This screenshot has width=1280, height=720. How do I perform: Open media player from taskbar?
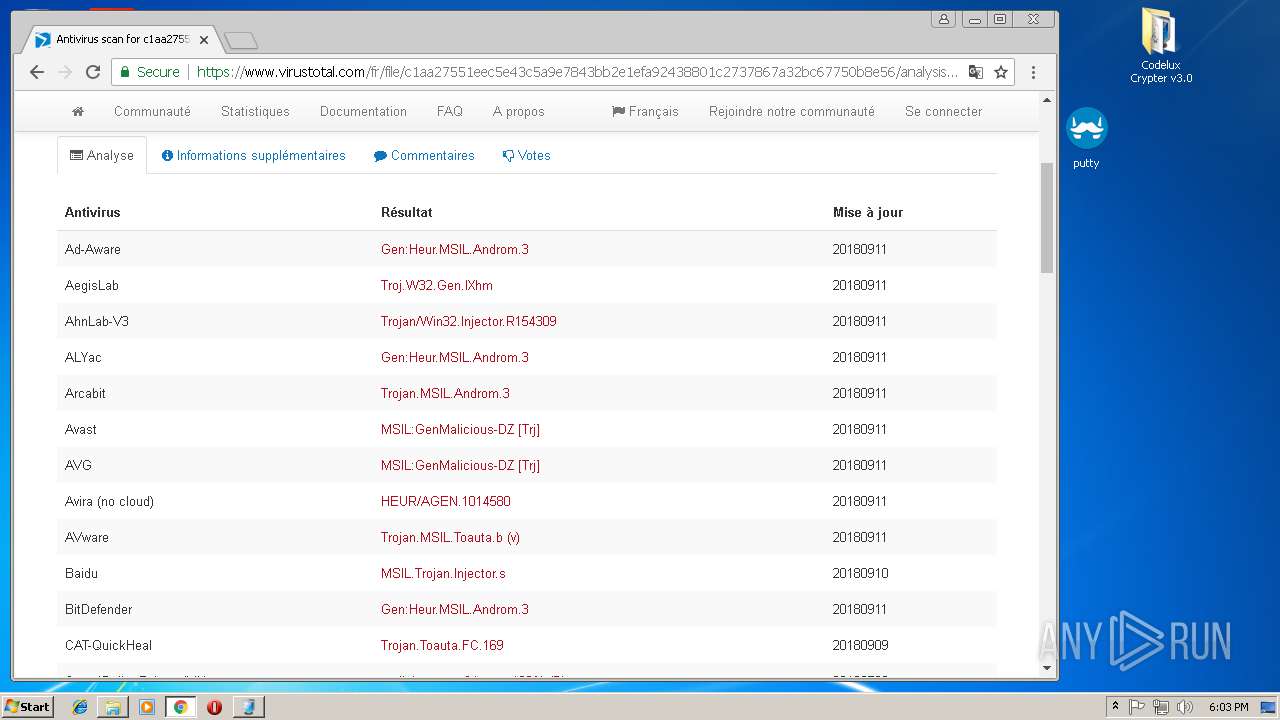pyautogui.click(x=147, y=707)
